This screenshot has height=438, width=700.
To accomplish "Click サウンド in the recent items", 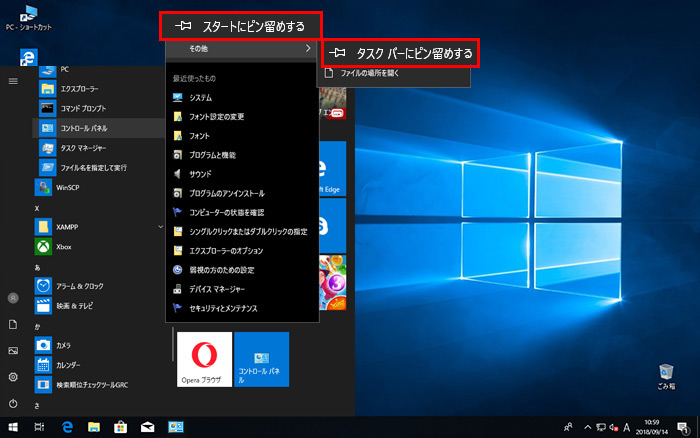I will click(242, 175).
